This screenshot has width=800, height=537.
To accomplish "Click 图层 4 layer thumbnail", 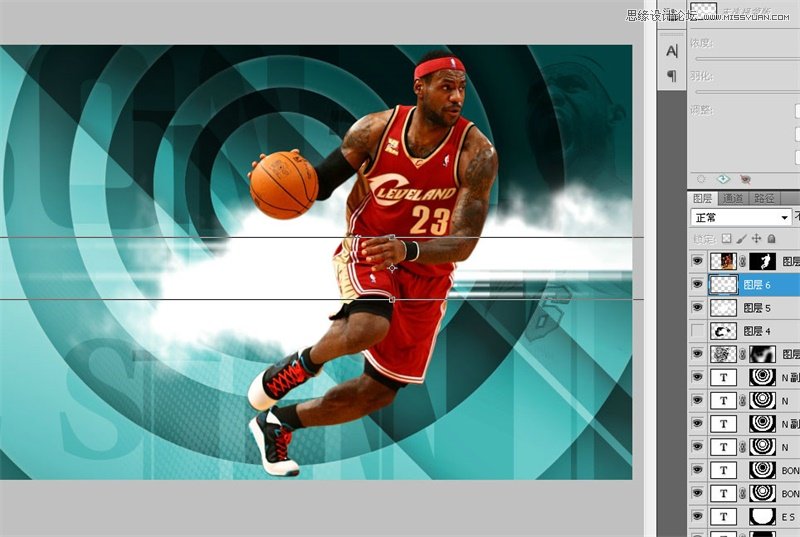I will [x=723, y=331].
